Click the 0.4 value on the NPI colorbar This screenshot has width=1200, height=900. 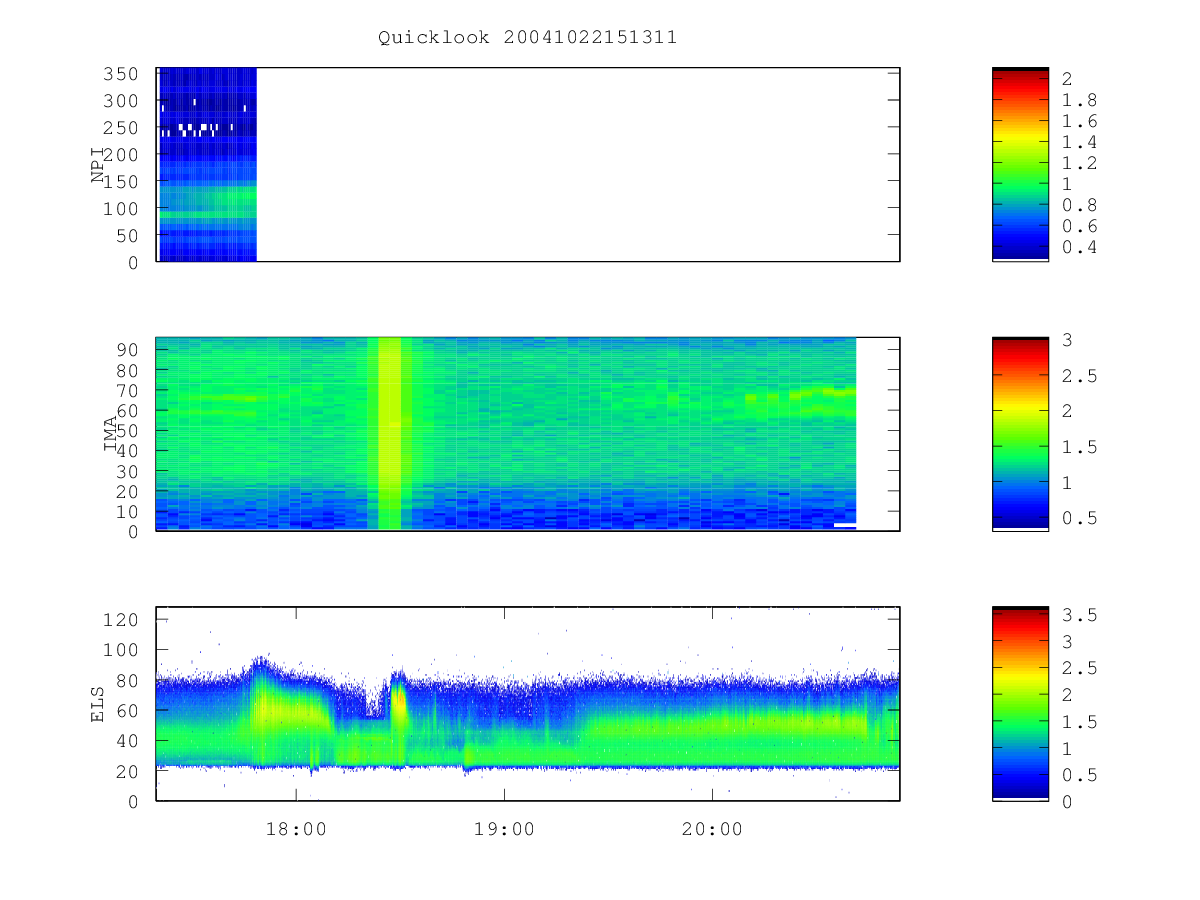(1078, 247)
